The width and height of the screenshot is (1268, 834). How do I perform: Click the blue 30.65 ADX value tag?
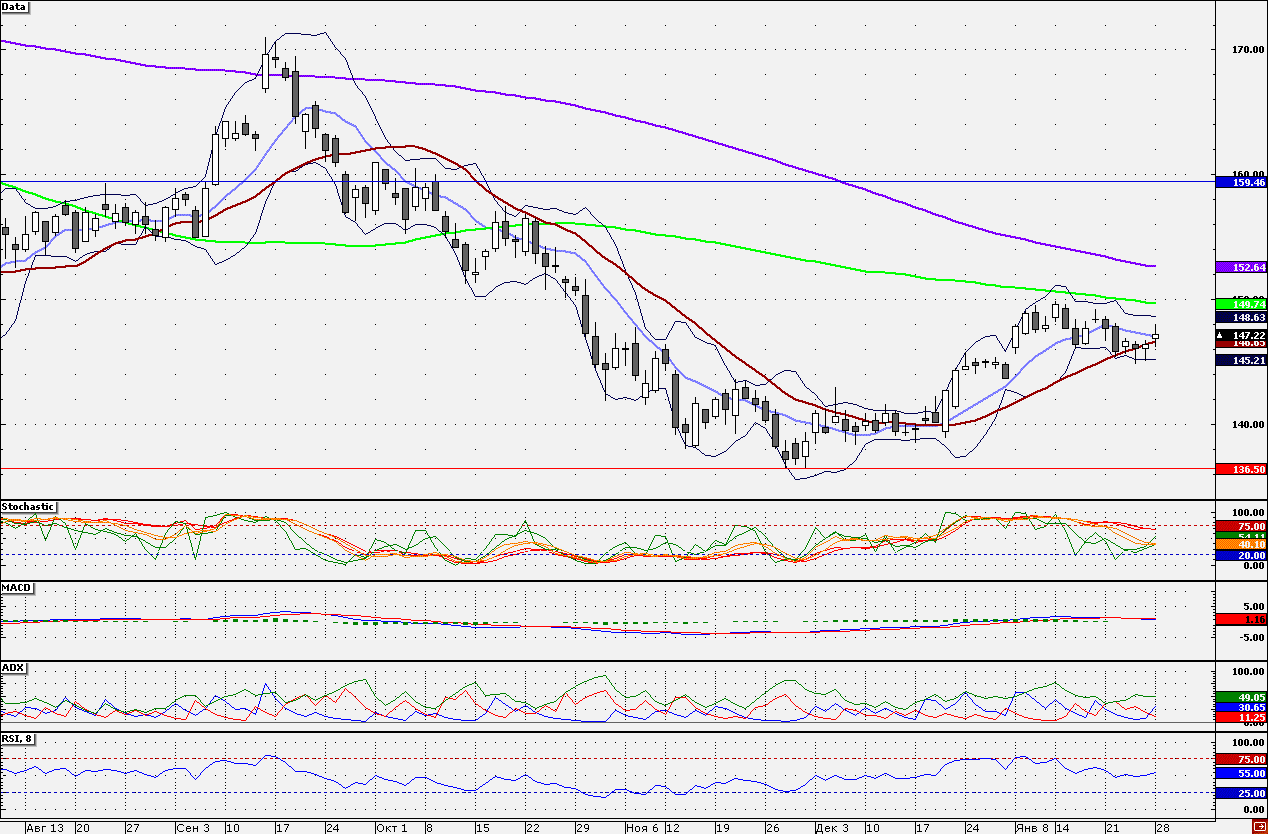pyautogui.click(x=1240, y=707)
